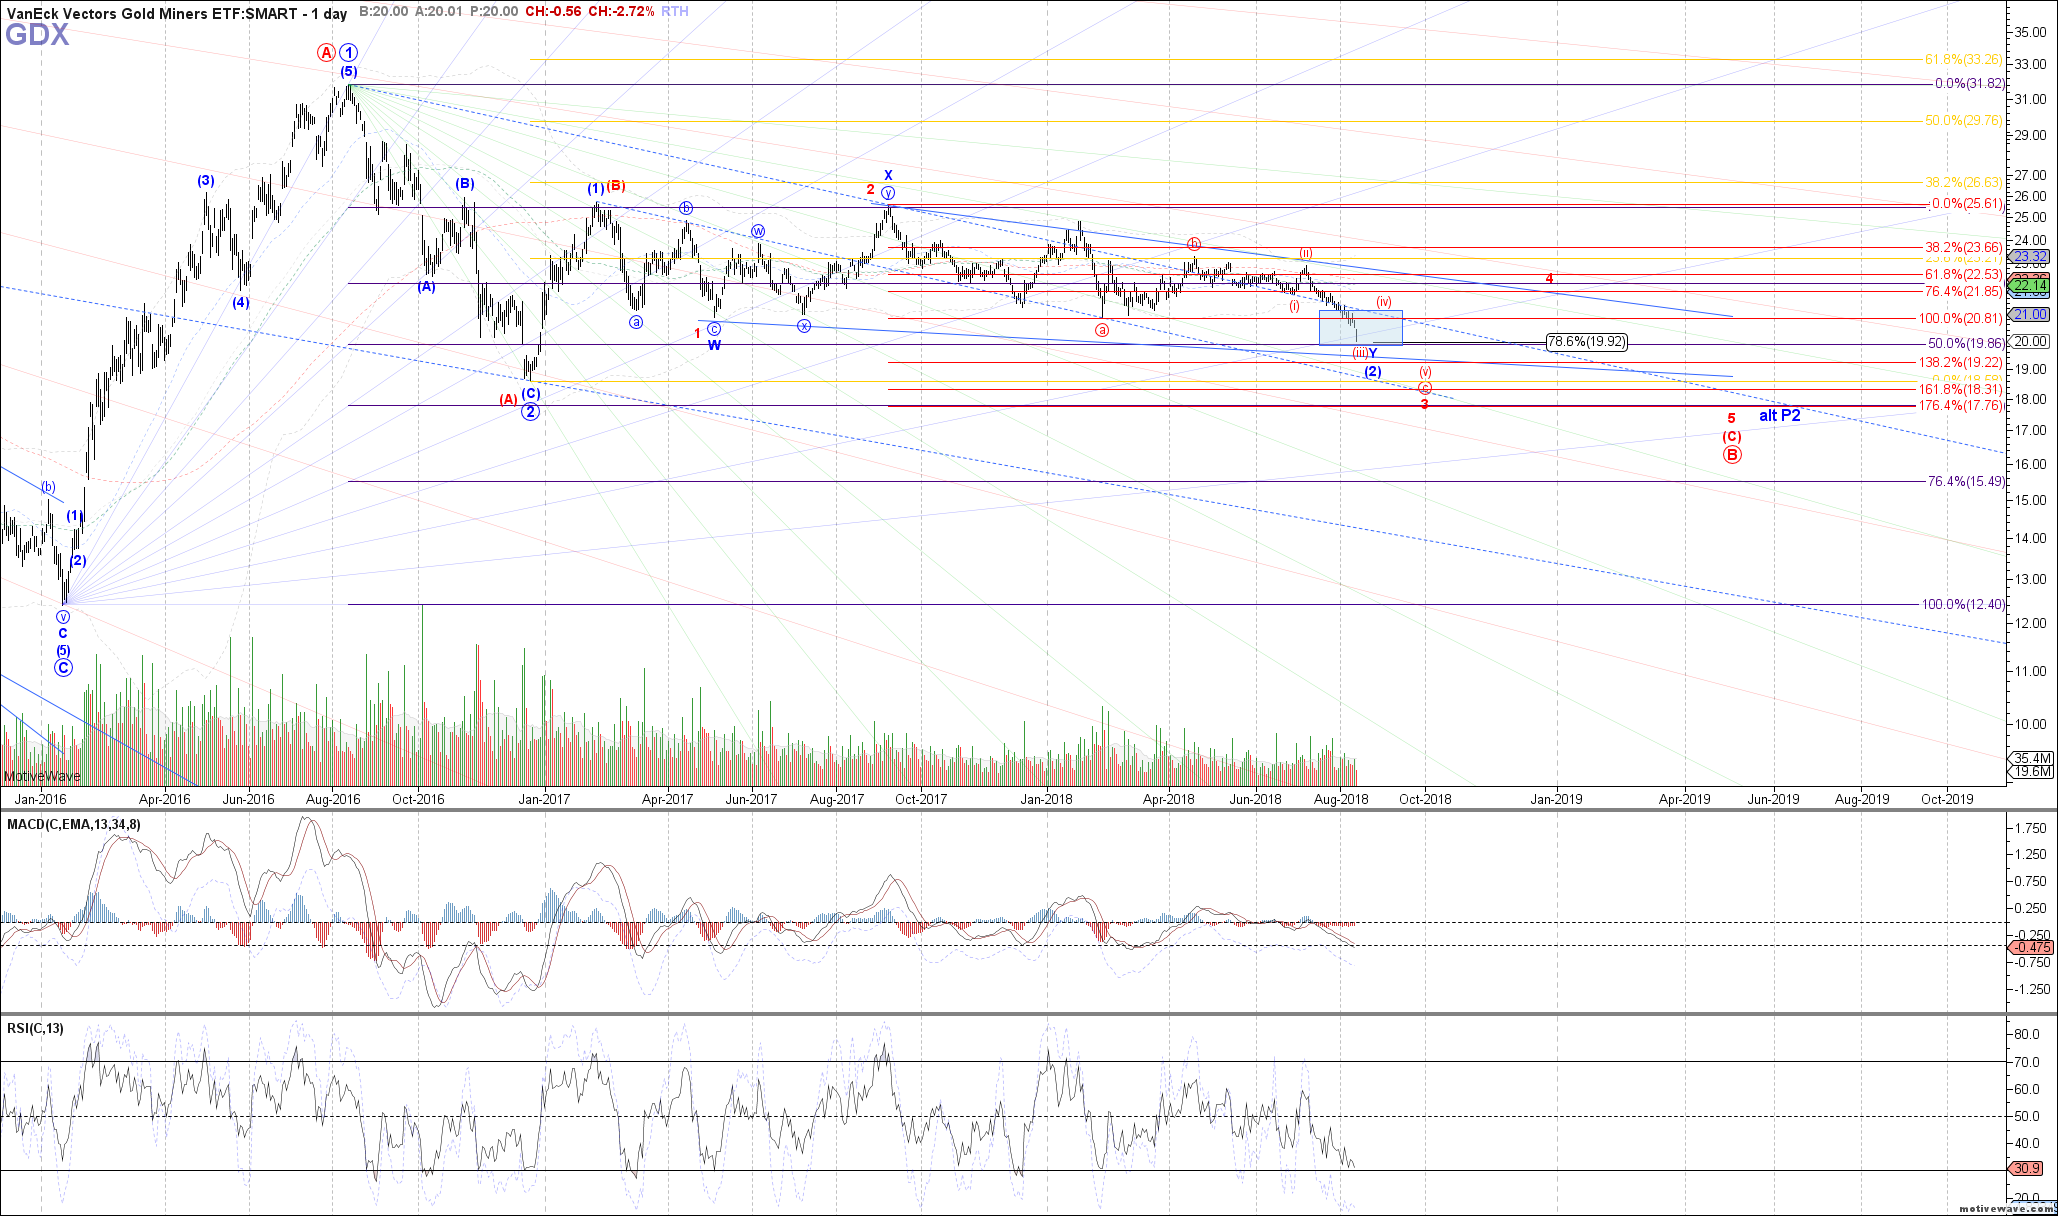
Task: Click the circled blue C label at bottom left
Action: click(63, 668)
